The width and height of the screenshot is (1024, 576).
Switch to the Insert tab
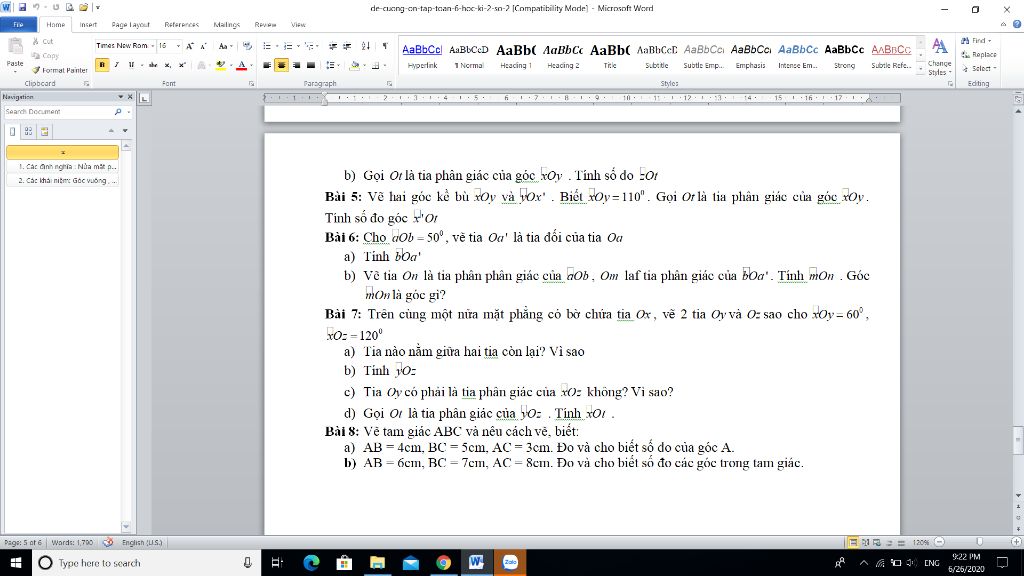pyautogui.click(x=88, y=24)
